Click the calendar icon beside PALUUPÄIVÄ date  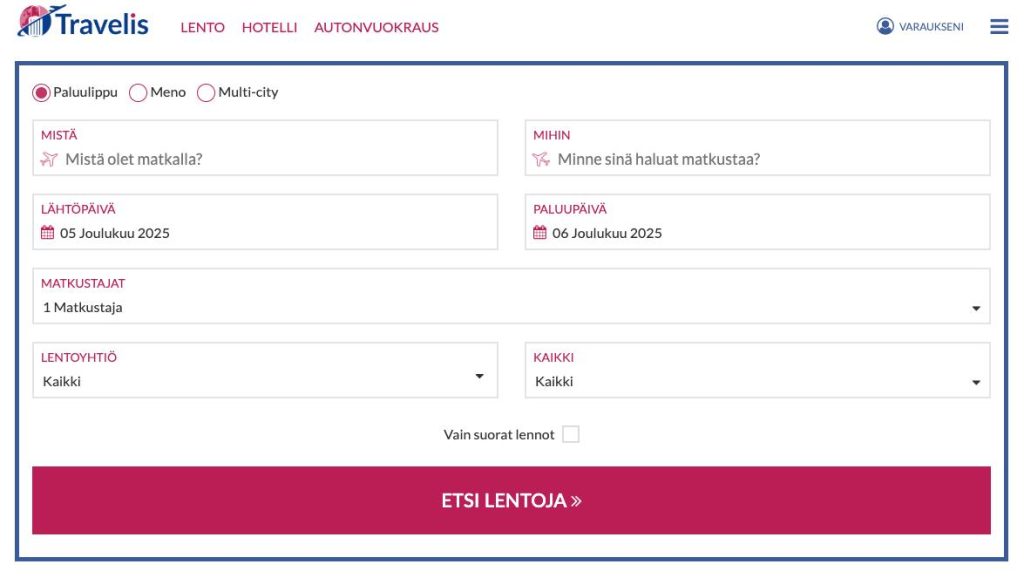pyautogui.click(x=538, y=233)
